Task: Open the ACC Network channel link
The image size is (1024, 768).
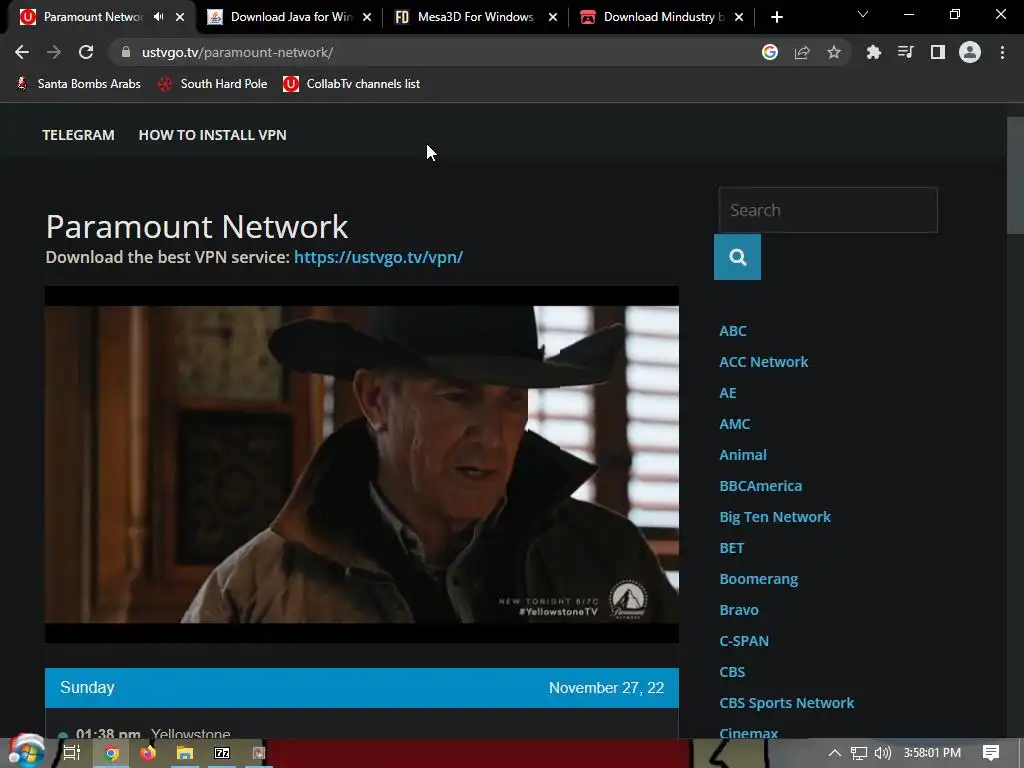Action: [763, 362]
